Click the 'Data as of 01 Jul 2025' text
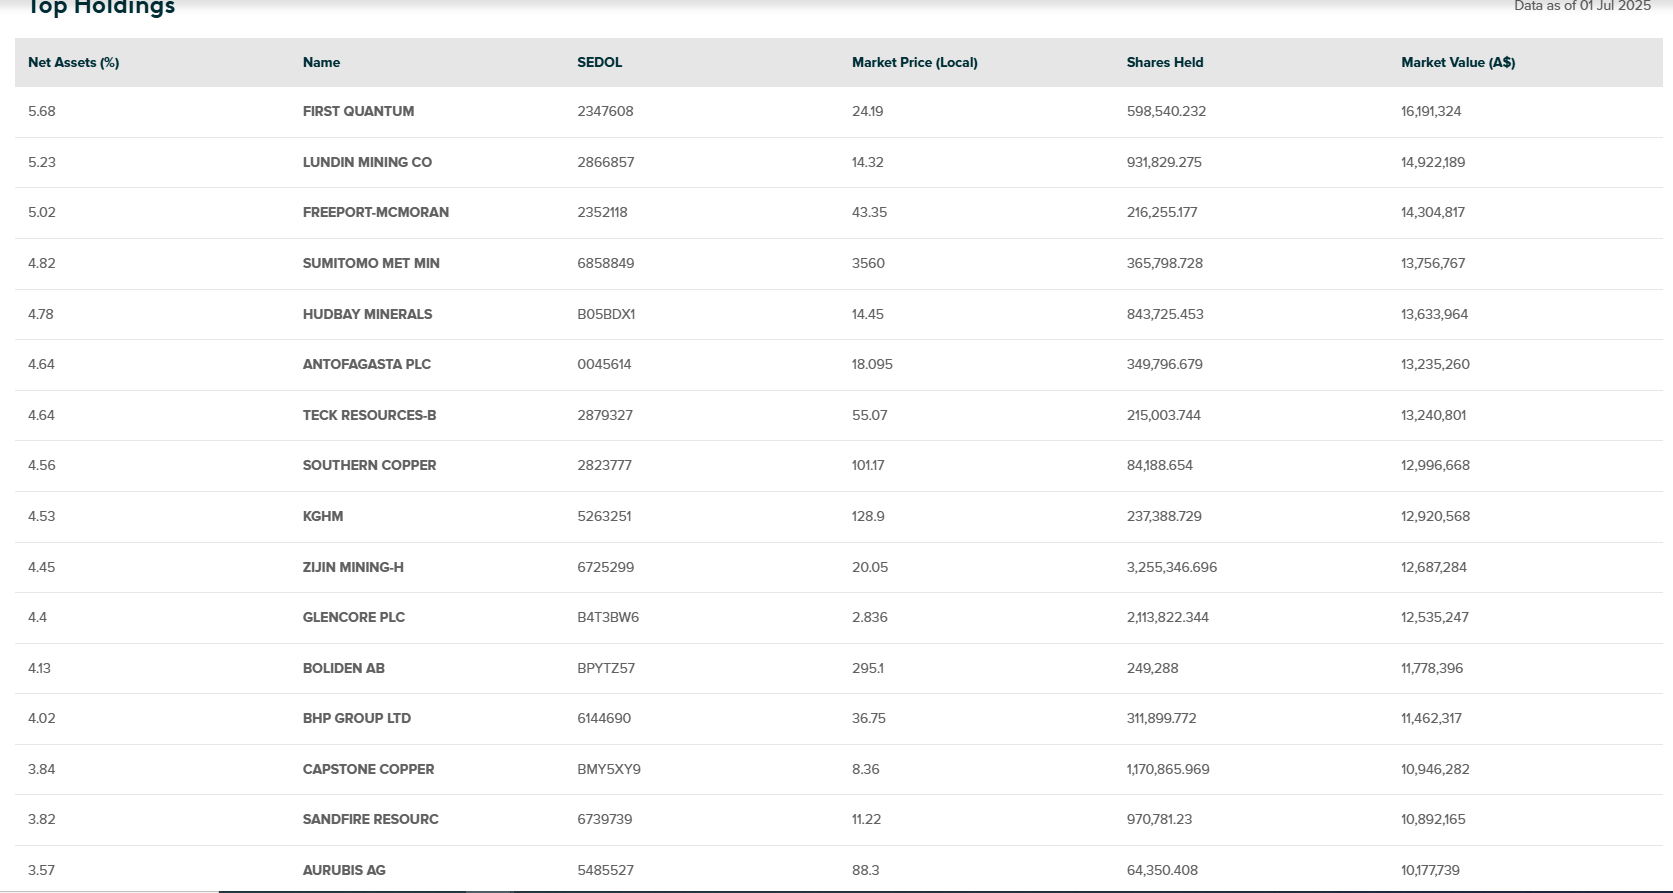Screen dimensions: 1673x893 [1582, 6]
